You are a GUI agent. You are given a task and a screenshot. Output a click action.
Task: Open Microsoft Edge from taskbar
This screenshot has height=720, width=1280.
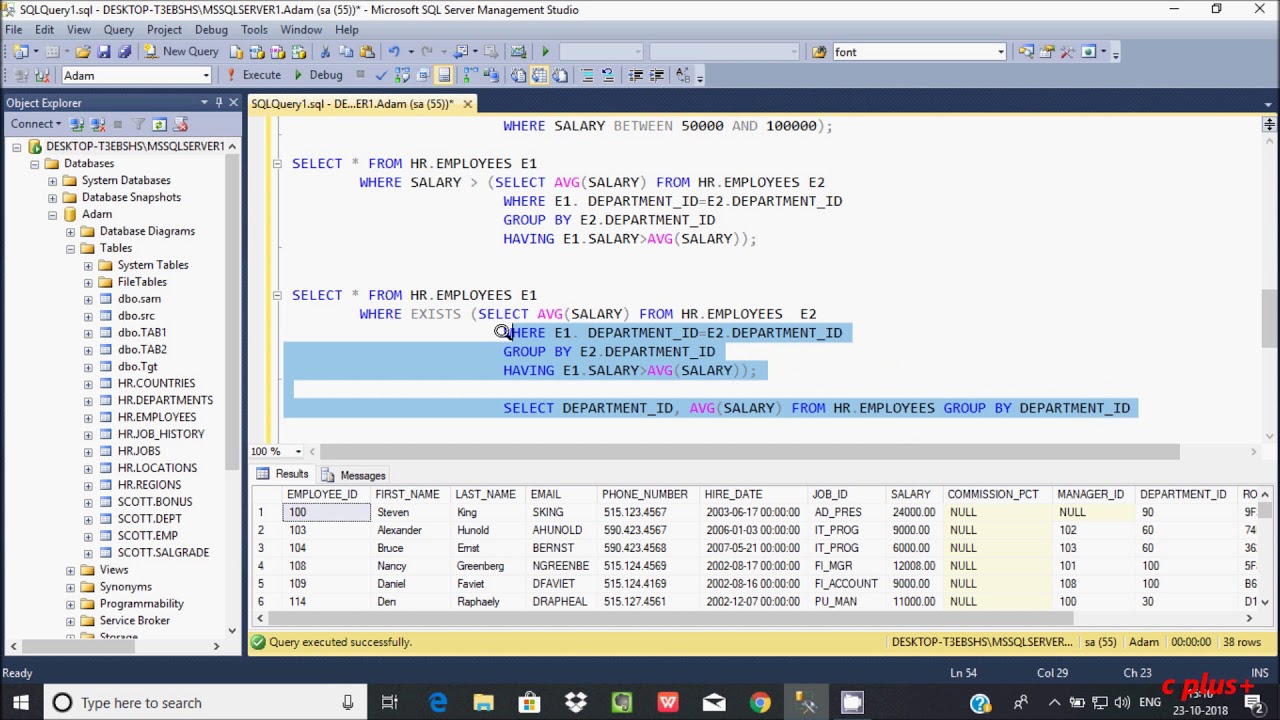438,703
